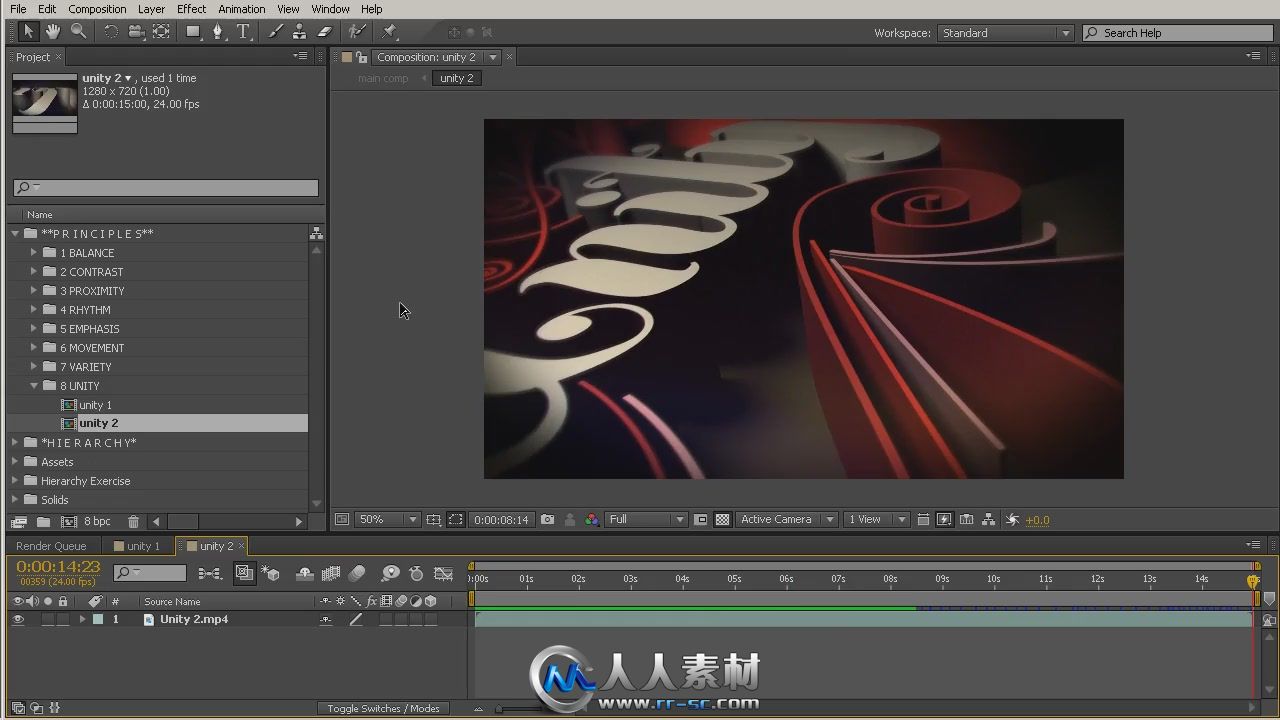Select the Pan Behind anchor point tool
Image resolution: width=1280 pixels, height=720 pixels.
coord(161,32)
